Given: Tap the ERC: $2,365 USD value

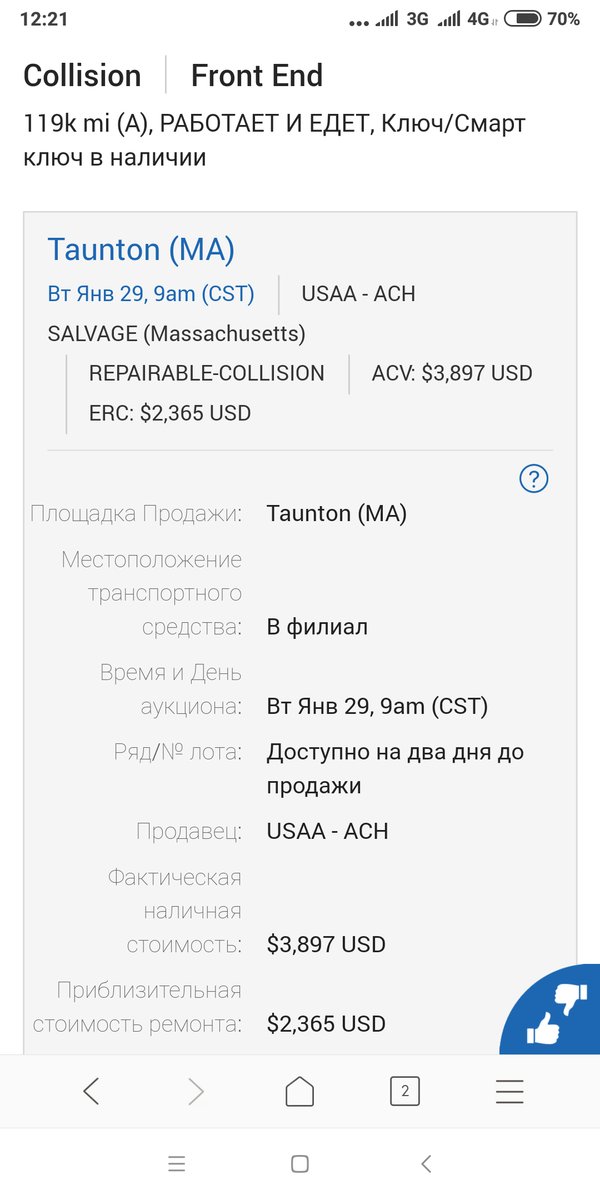Looking at the screenshot, I should [x=170, y=412].
